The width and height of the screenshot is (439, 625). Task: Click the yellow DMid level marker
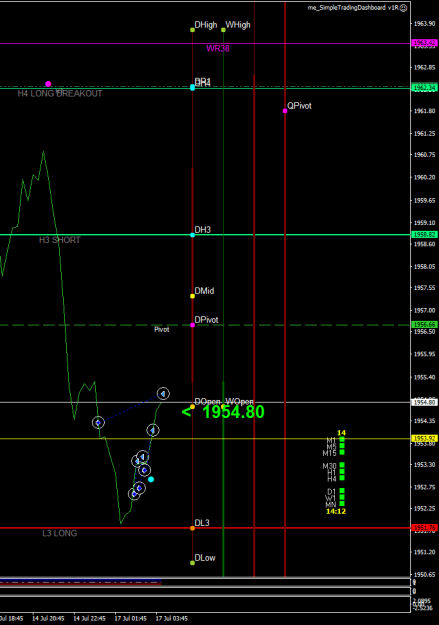[193, 296]
